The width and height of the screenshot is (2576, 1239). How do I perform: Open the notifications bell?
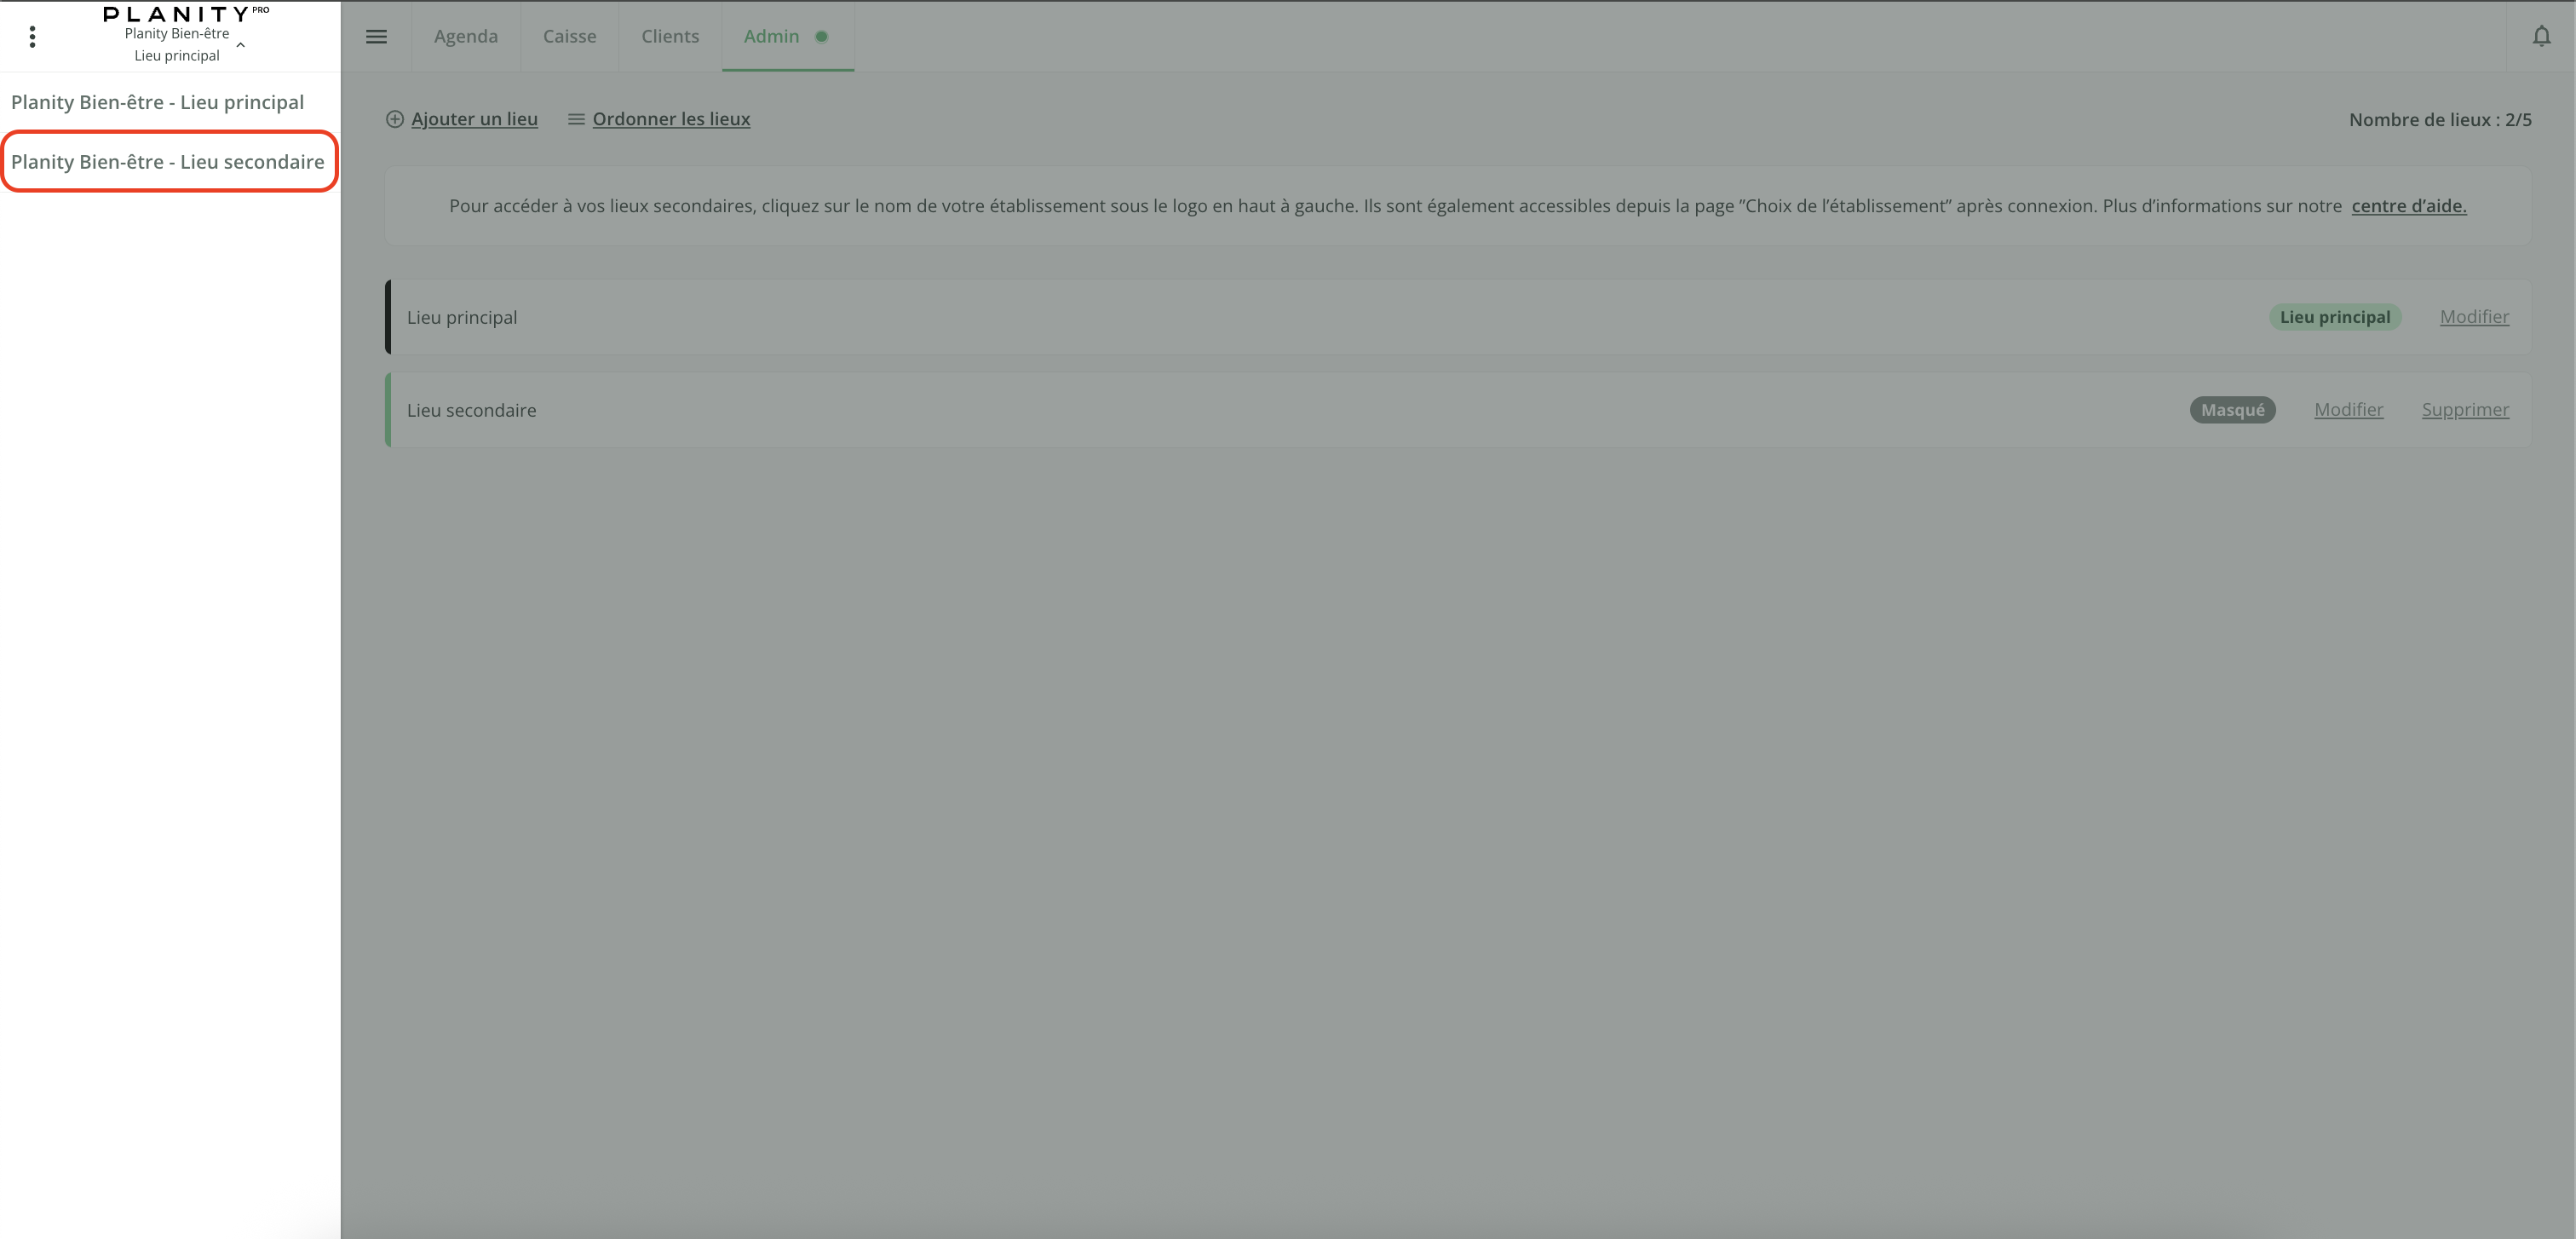[x=2541, y=37]
